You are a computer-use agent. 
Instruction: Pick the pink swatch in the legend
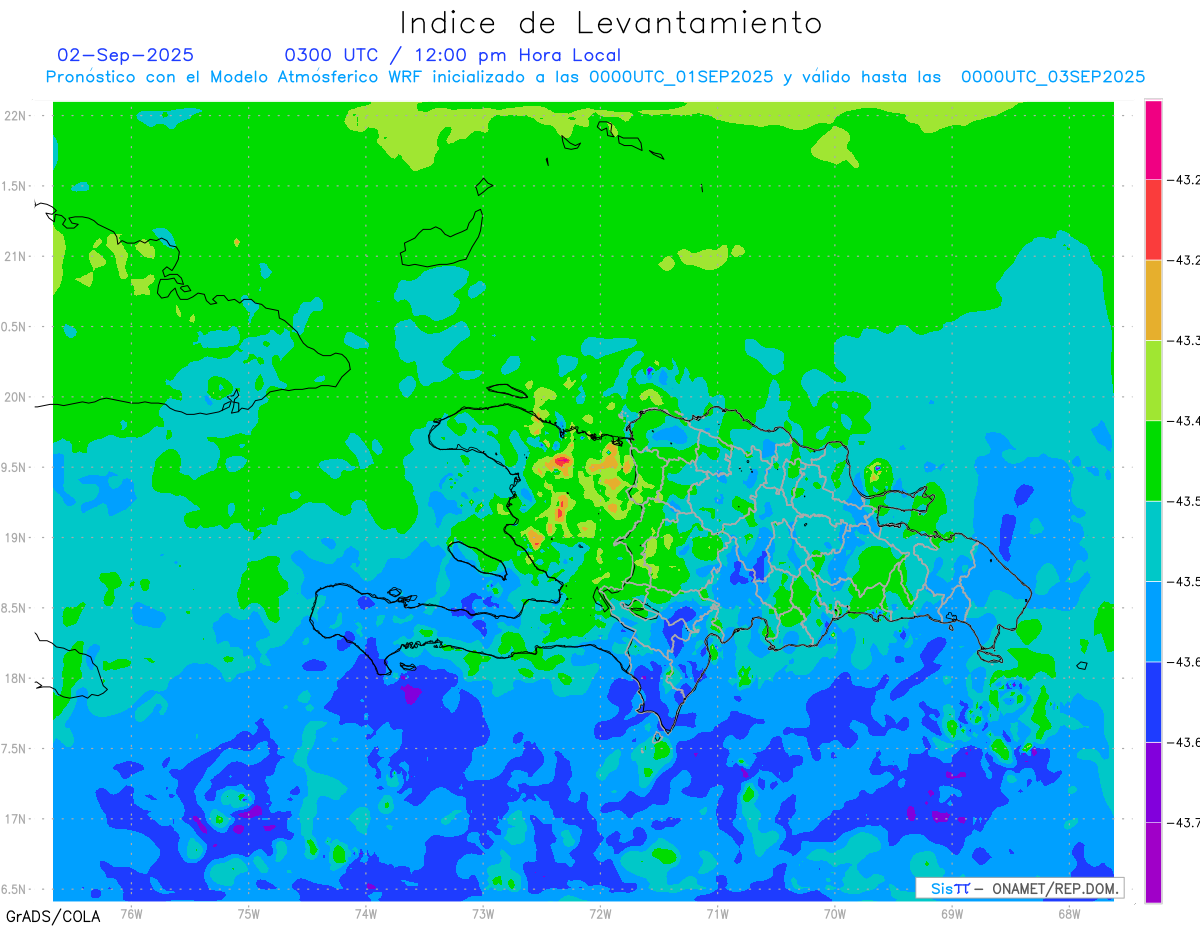pos(1153,140)
